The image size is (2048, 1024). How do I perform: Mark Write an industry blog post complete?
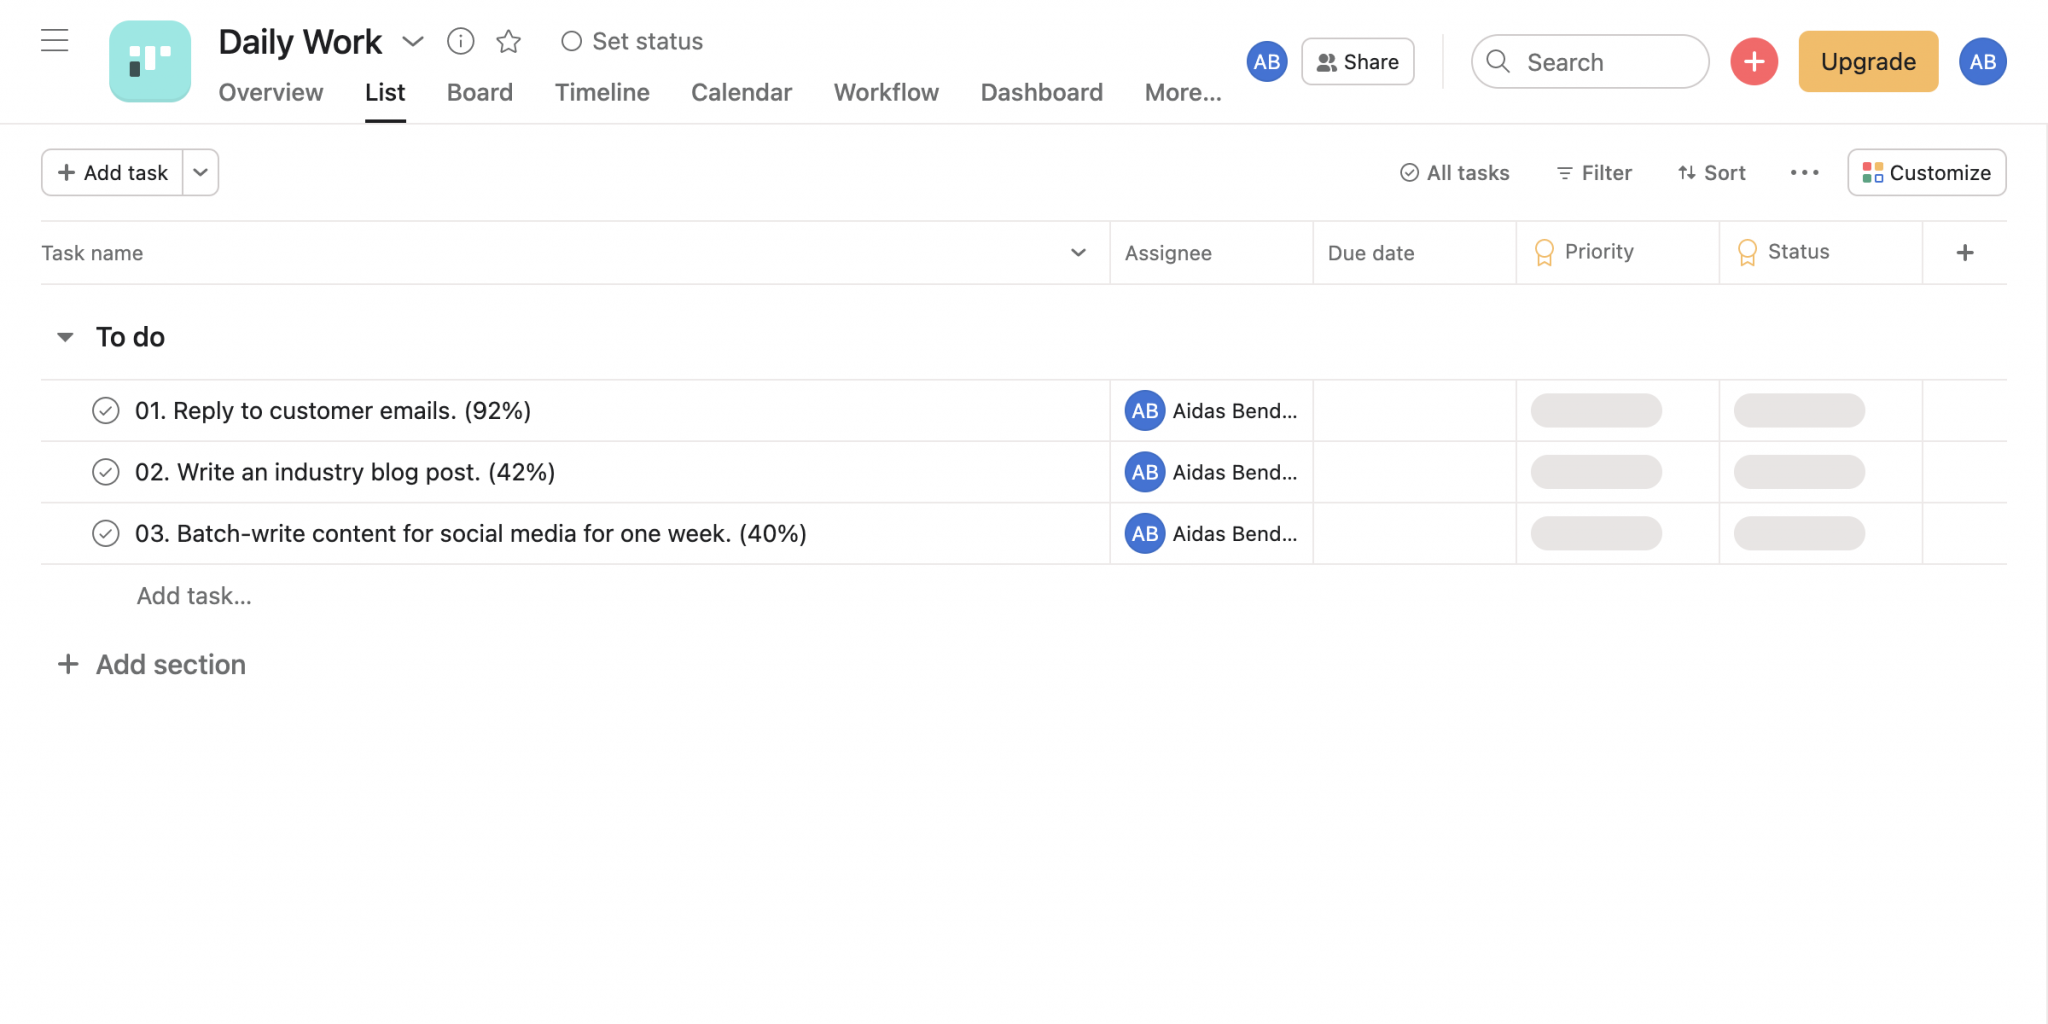[x=106, y=472]
